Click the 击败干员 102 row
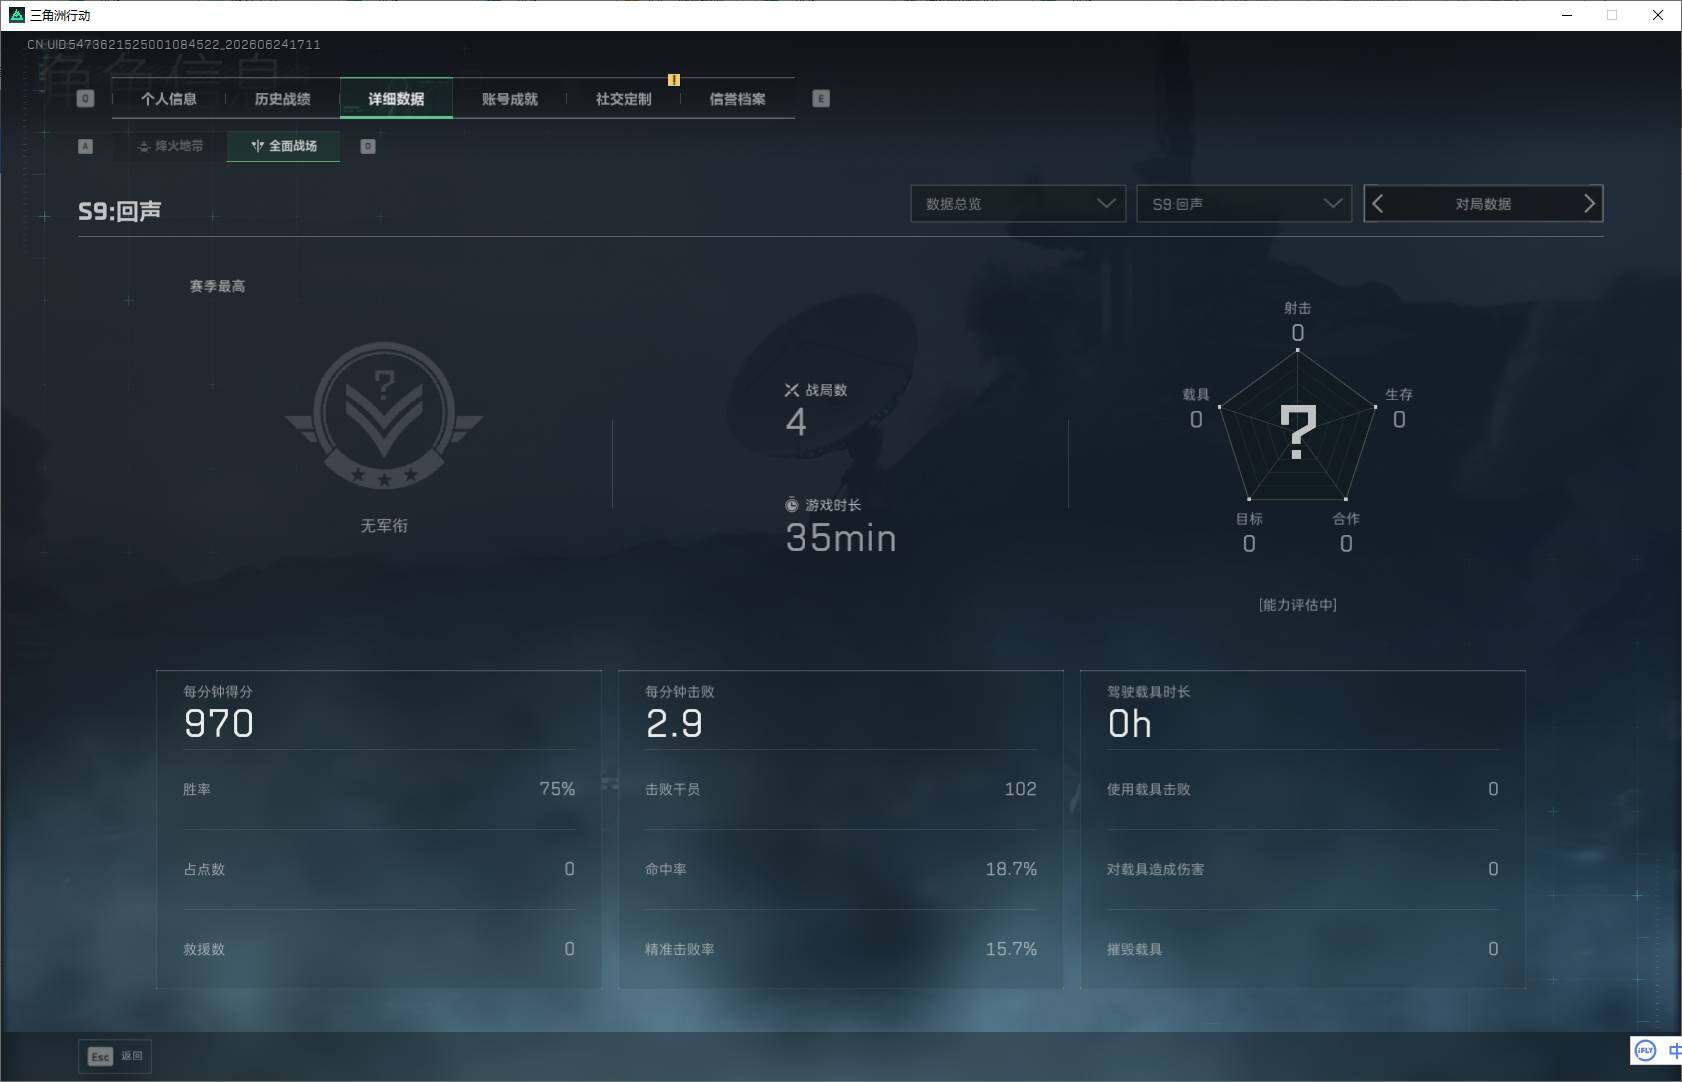 (841, 789)
